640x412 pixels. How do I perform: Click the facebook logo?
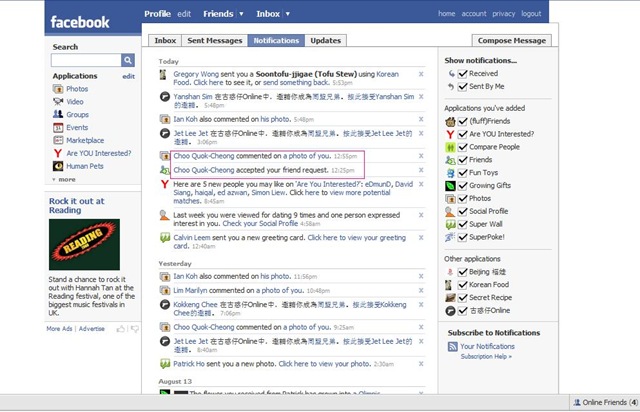(80, 22)
